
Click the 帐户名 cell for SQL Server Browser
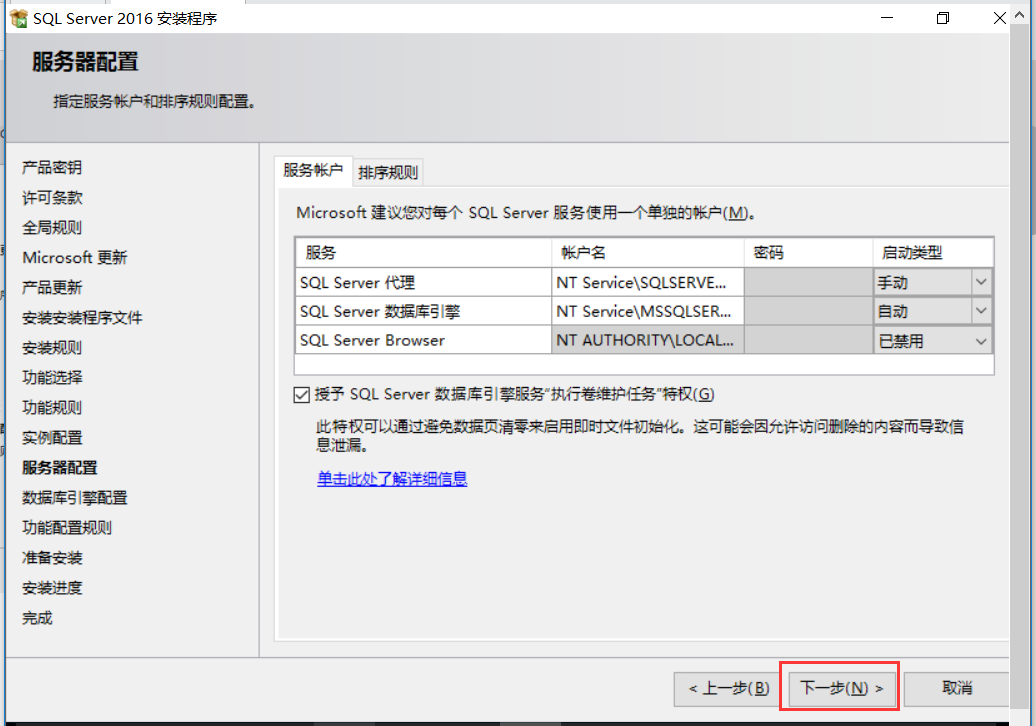pyautogui.click(x=648, y=341)
